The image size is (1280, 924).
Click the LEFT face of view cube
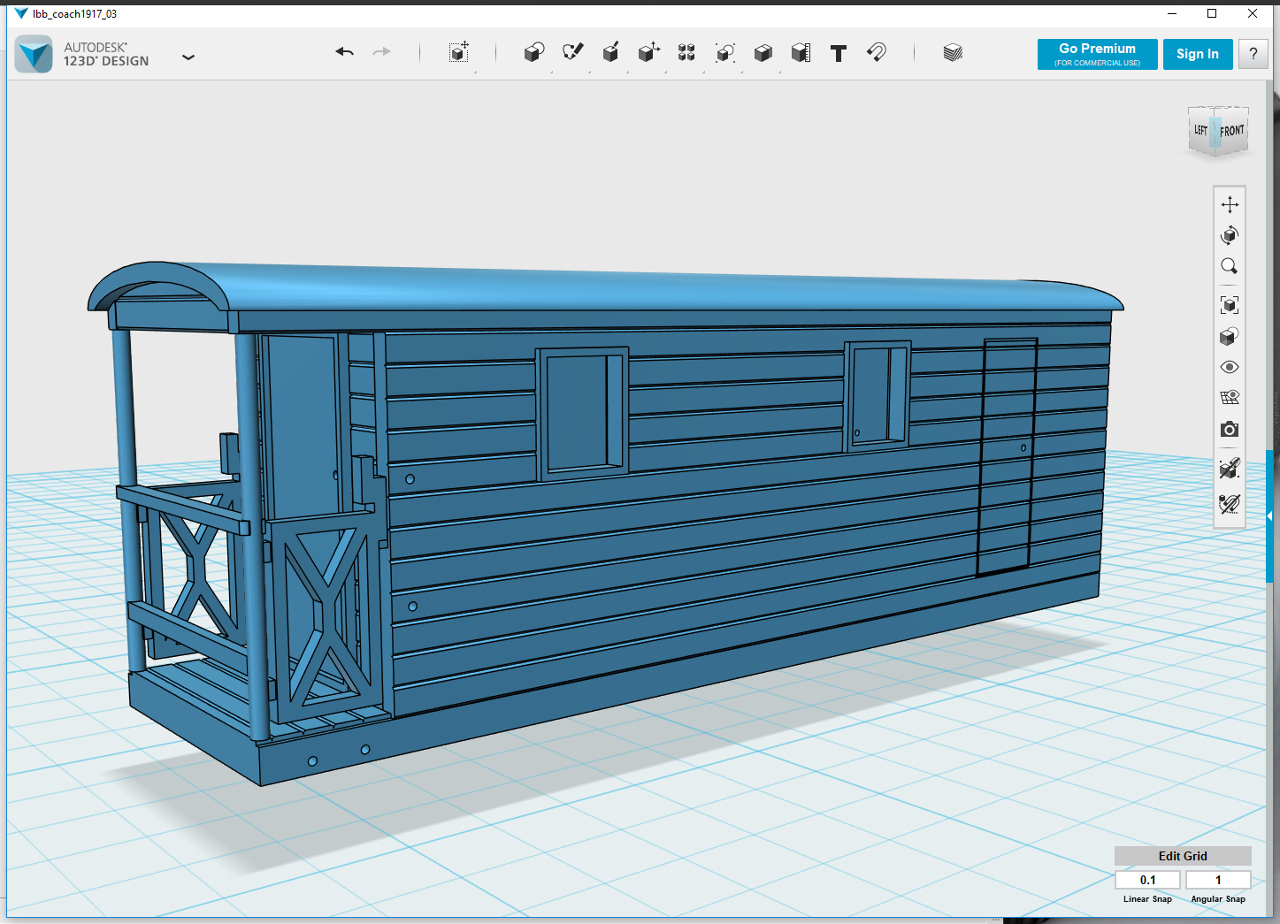(x=1201, y=131)
